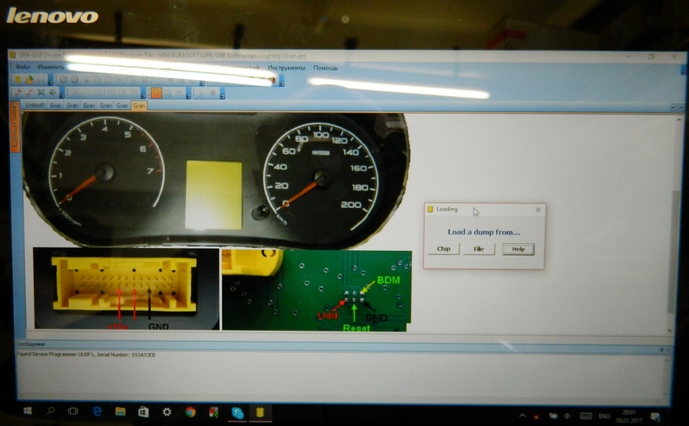Open the Изменить menu
This screenshot has height=426, width=689.
(51, 67)
